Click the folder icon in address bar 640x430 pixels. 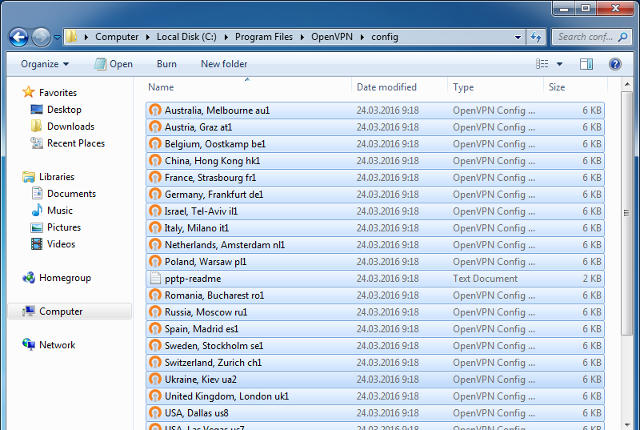[71, 37]
